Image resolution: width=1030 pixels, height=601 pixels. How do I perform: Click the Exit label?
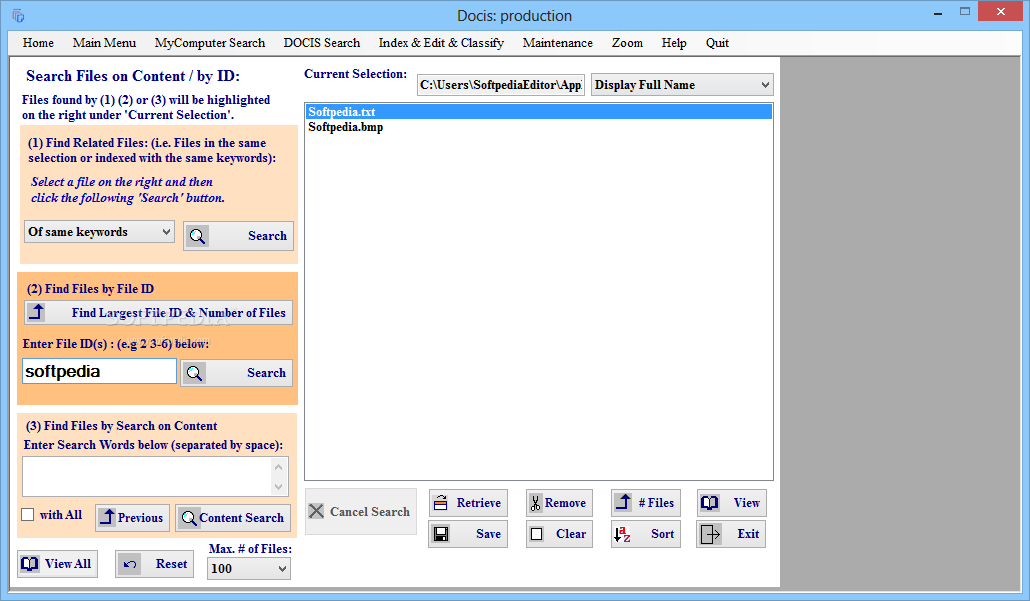748,534
